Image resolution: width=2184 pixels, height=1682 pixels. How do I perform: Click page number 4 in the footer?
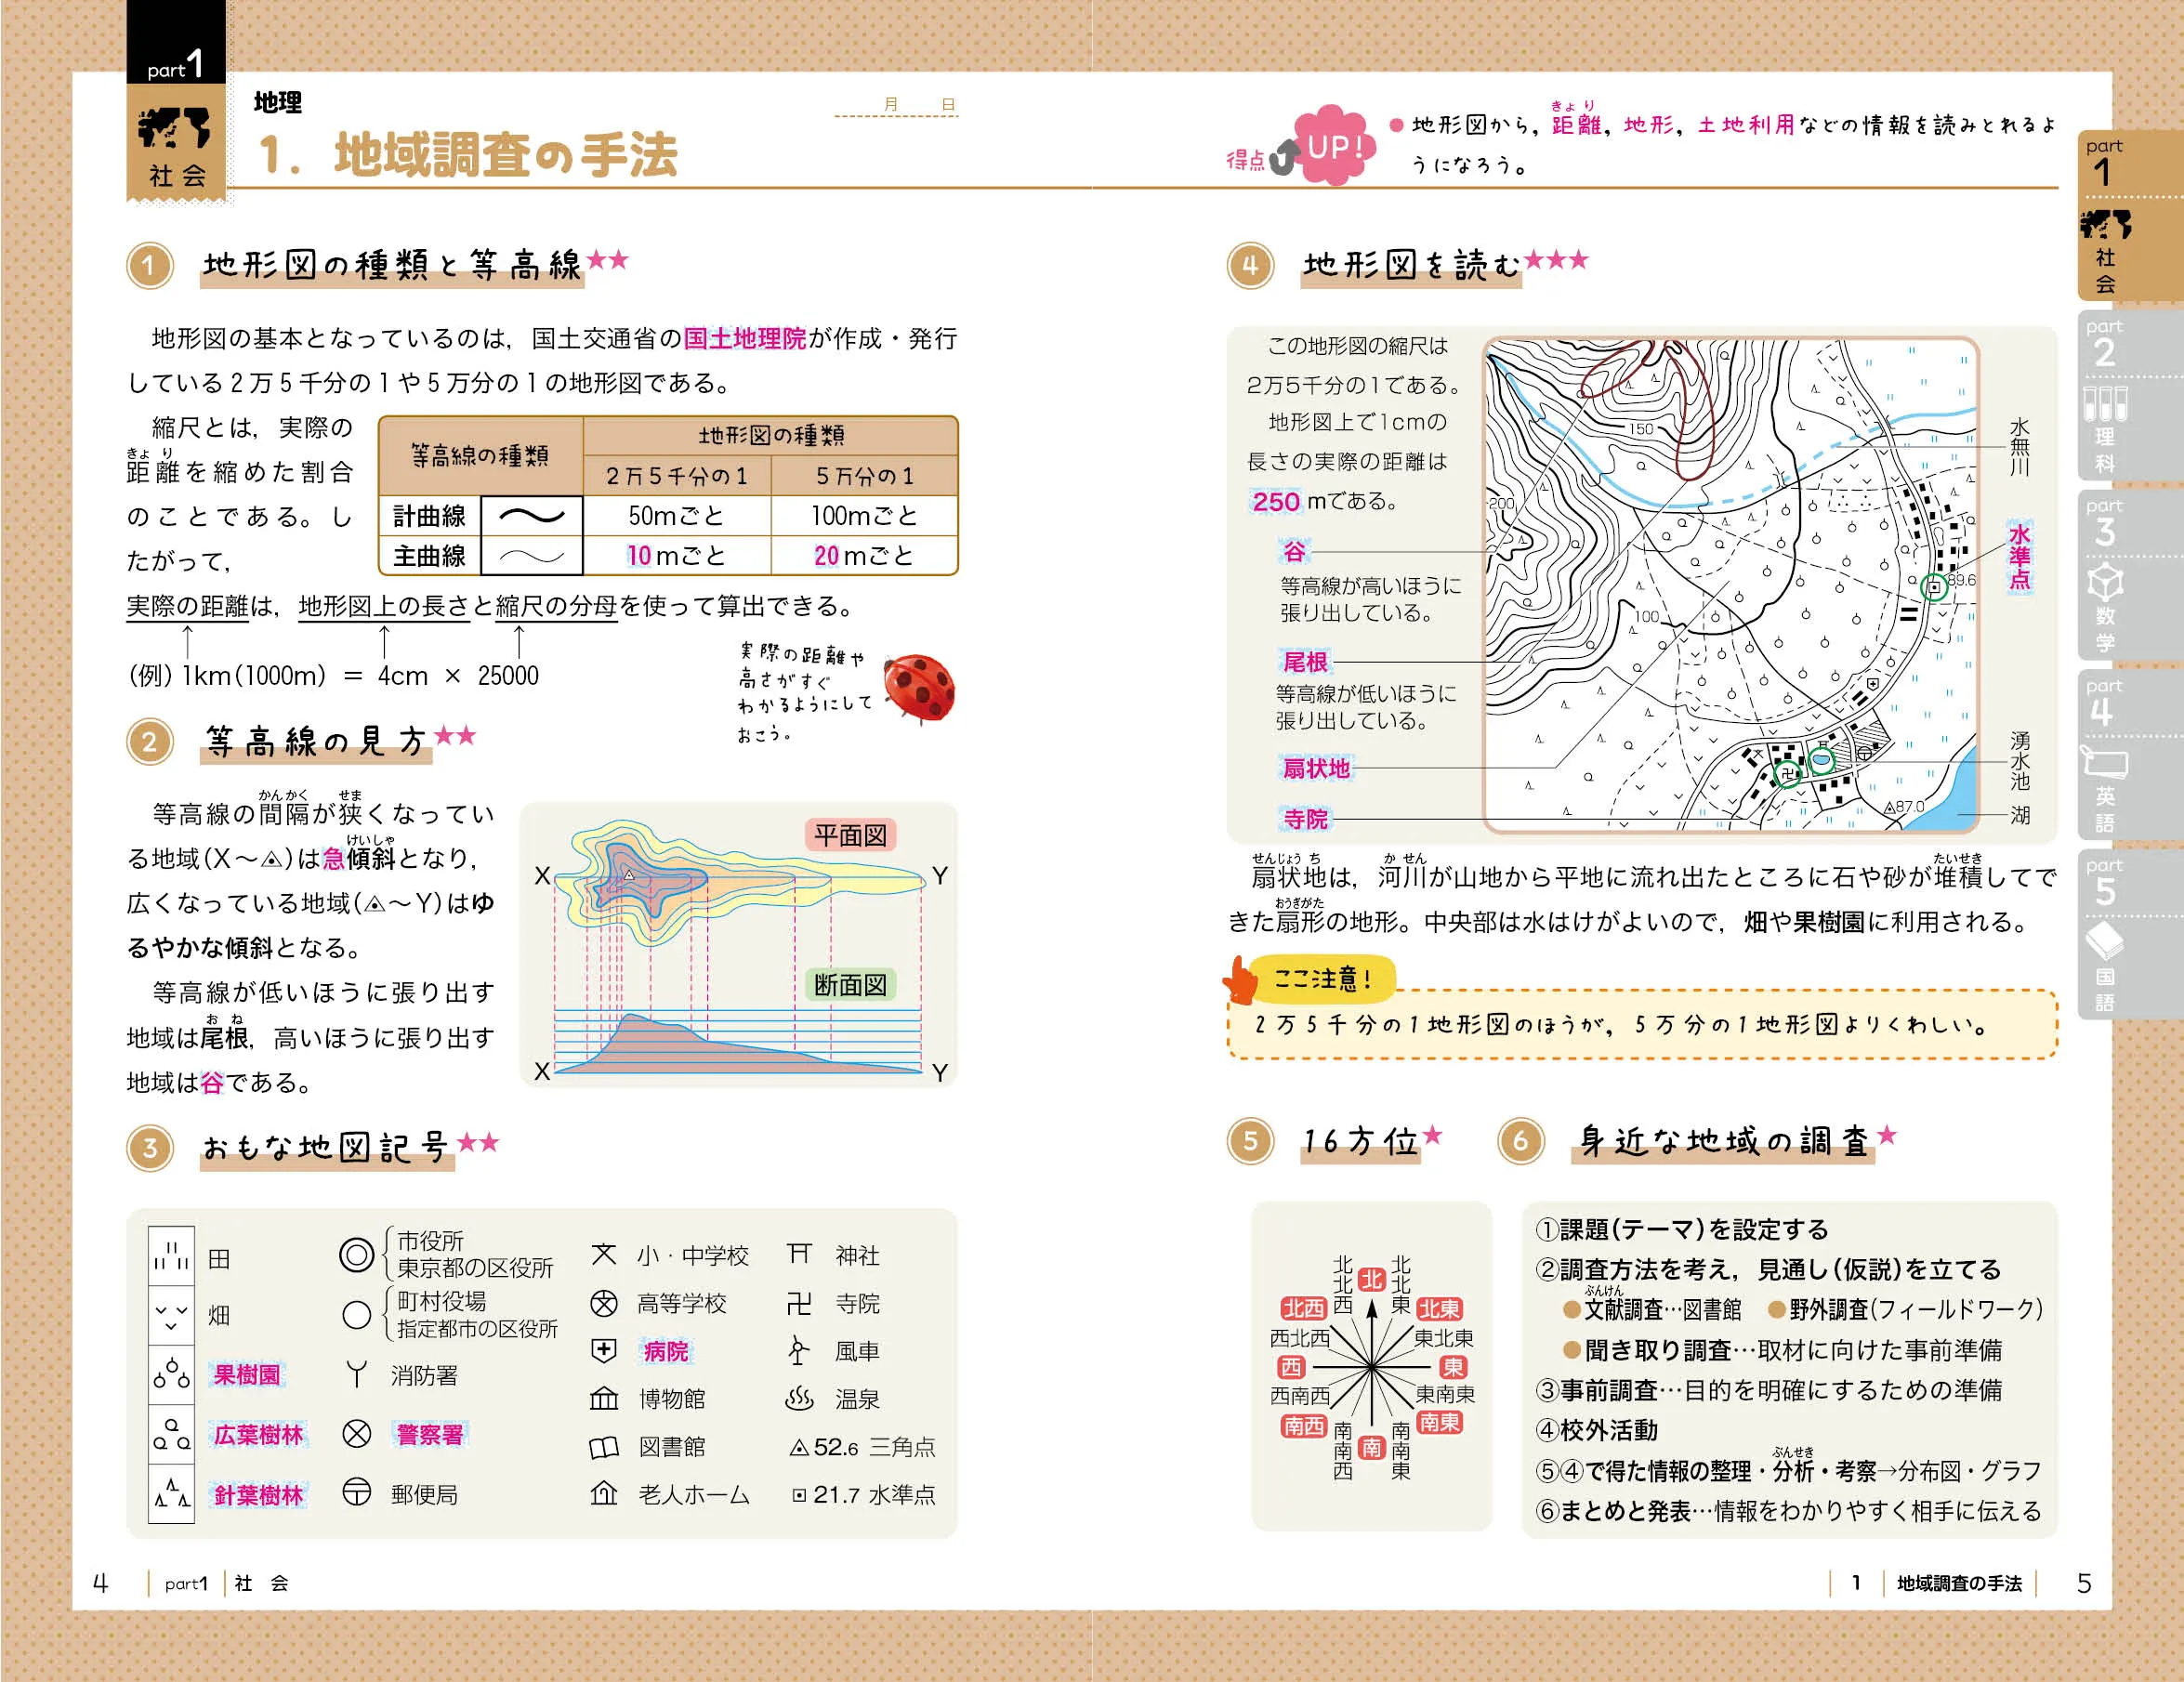(x=100, y=1583)
